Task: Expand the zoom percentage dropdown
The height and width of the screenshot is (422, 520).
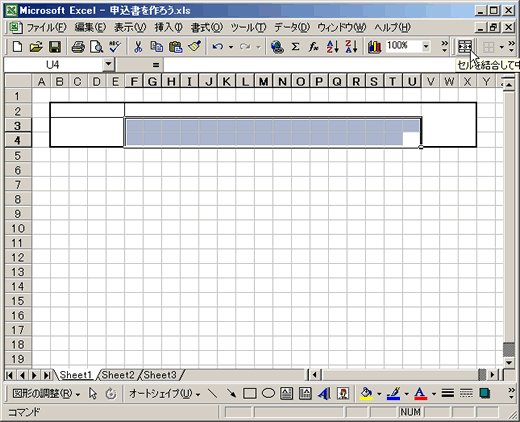Action: tap(426, 46)
